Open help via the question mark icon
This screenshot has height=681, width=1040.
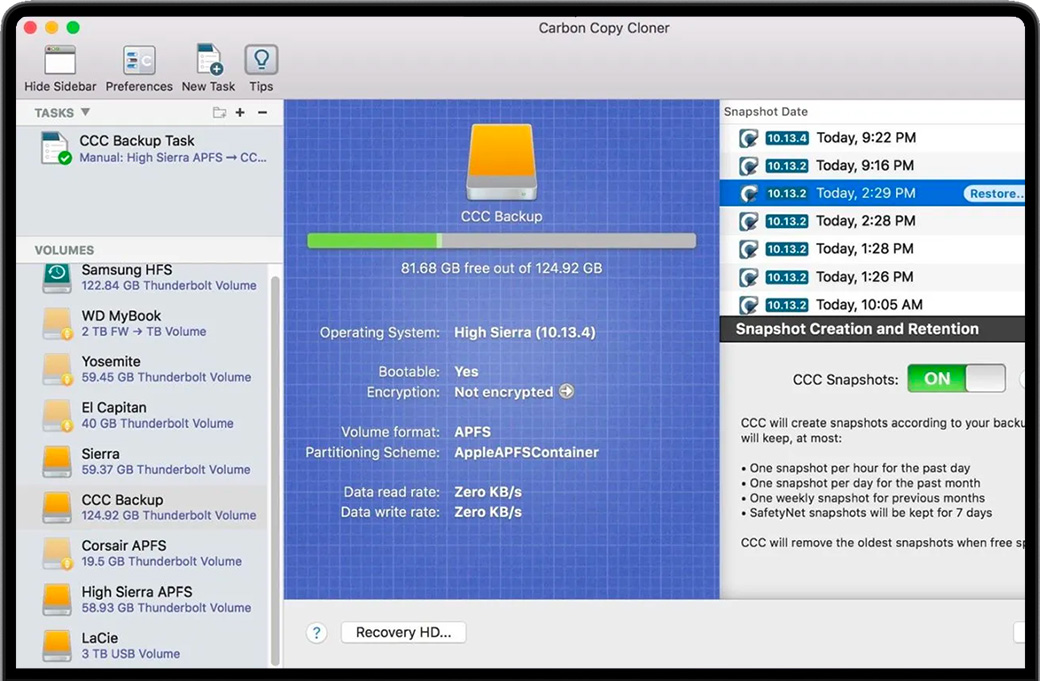tap(316, 632)
